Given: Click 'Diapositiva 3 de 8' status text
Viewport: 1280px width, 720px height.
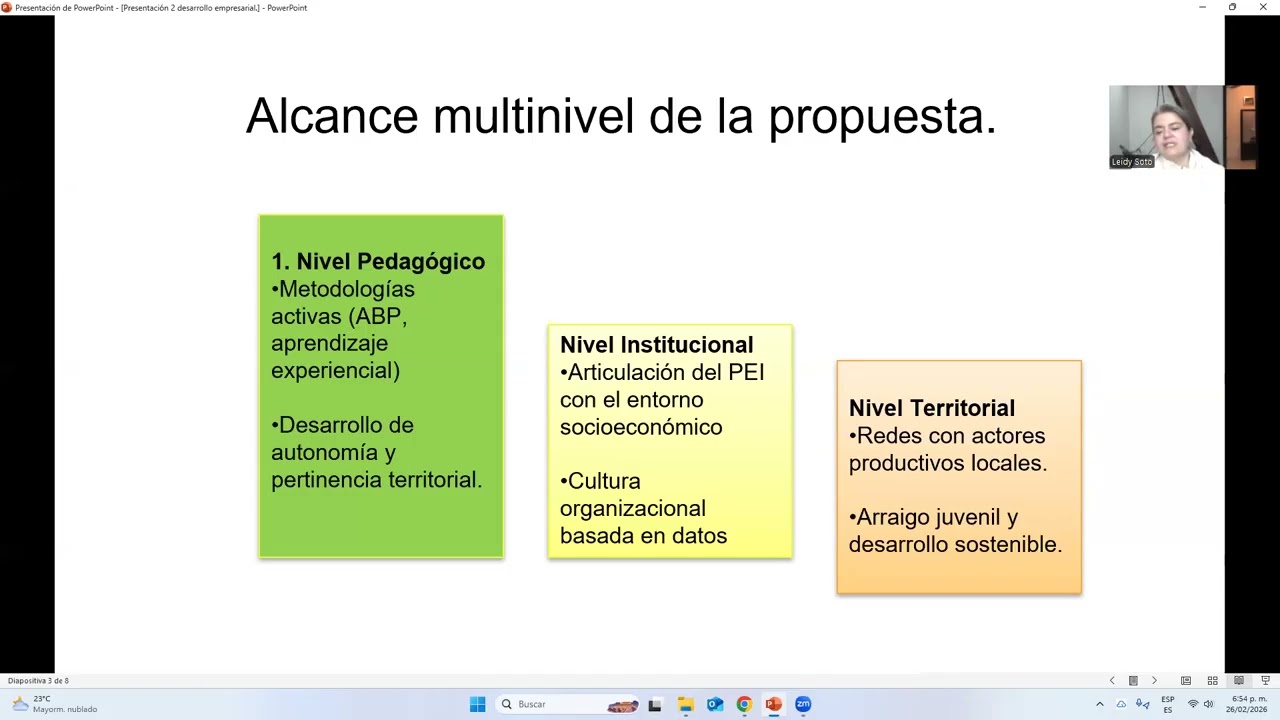Looking at the screenshot, I should (38, 681).
